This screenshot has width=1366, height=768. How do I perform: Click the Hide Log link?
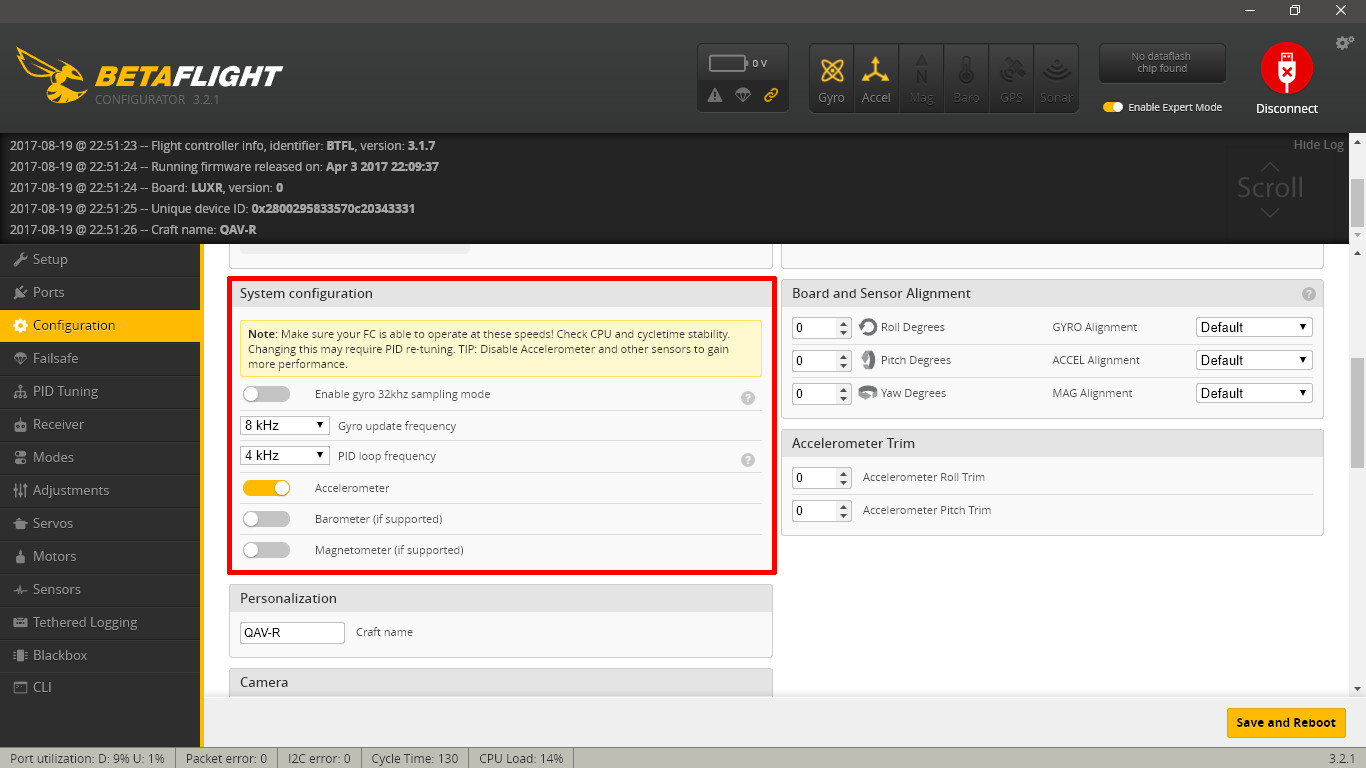[1318, 145]
